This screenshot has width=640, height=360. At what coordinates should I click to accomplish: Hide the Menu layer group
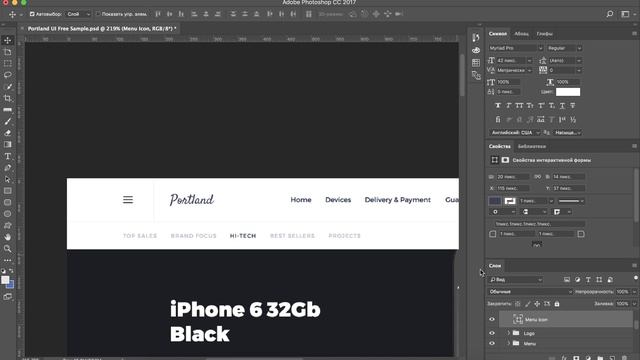point(492,343)
